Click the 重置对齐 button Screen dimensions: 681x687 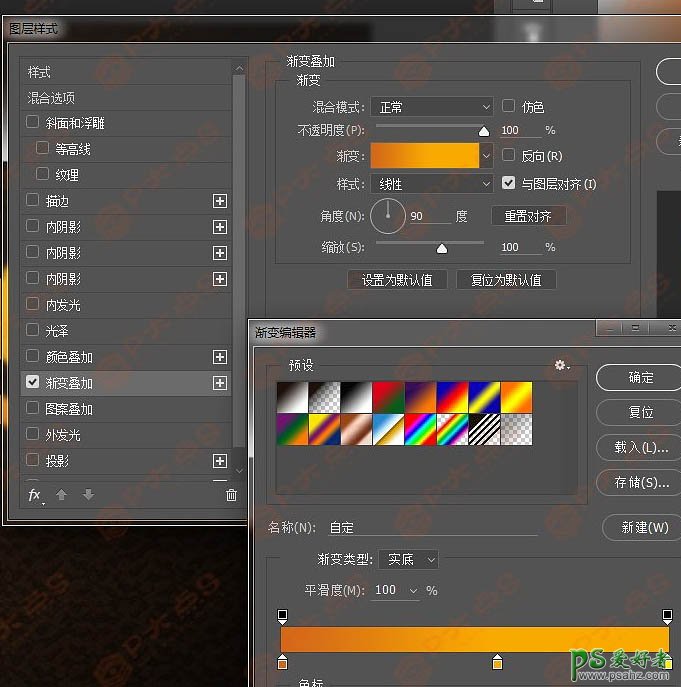[x=528, y=216]
